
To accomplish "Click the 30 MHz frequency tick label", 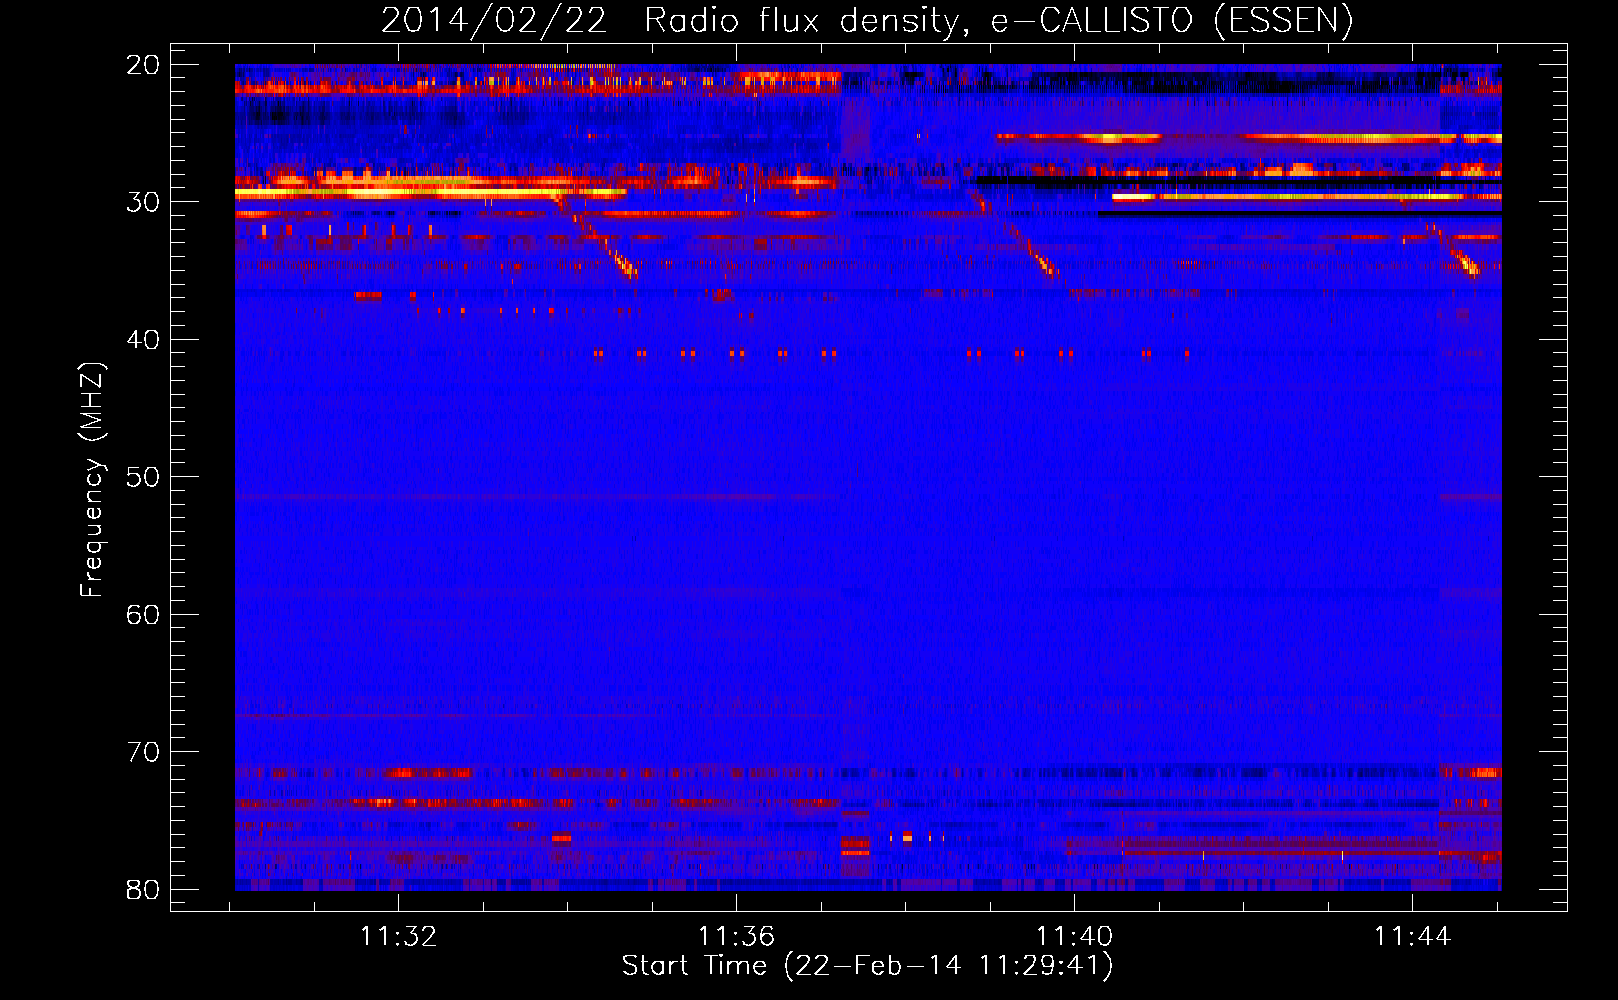I will tap(143, 202).
